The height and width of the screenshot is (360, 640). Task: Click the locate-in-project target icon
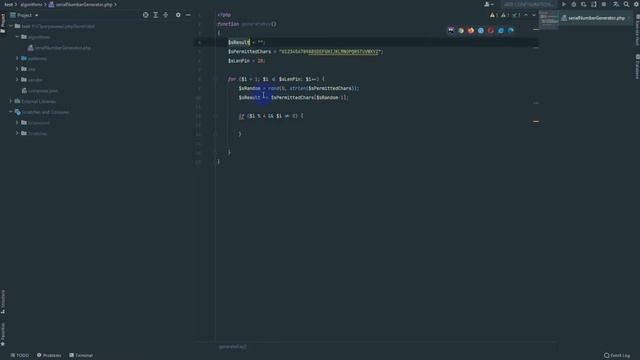tap(146, 15)
